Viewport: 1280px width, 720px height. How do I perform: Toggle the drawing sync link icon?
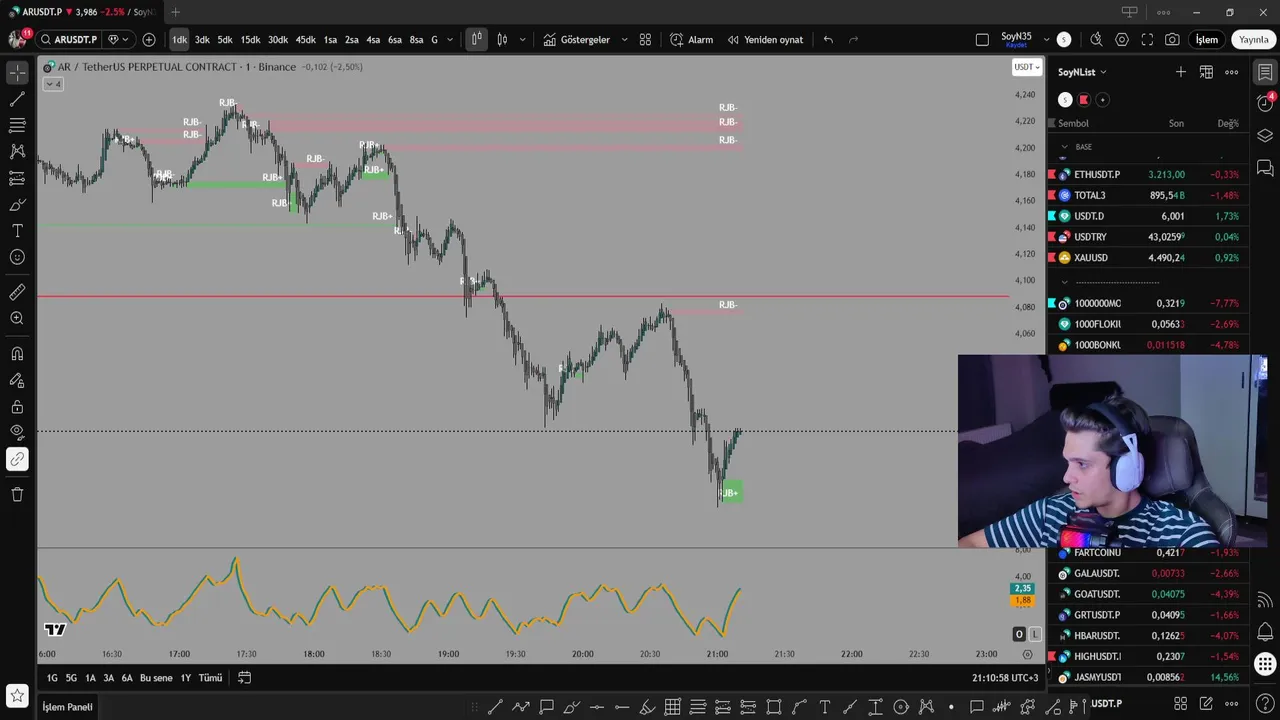17,460
